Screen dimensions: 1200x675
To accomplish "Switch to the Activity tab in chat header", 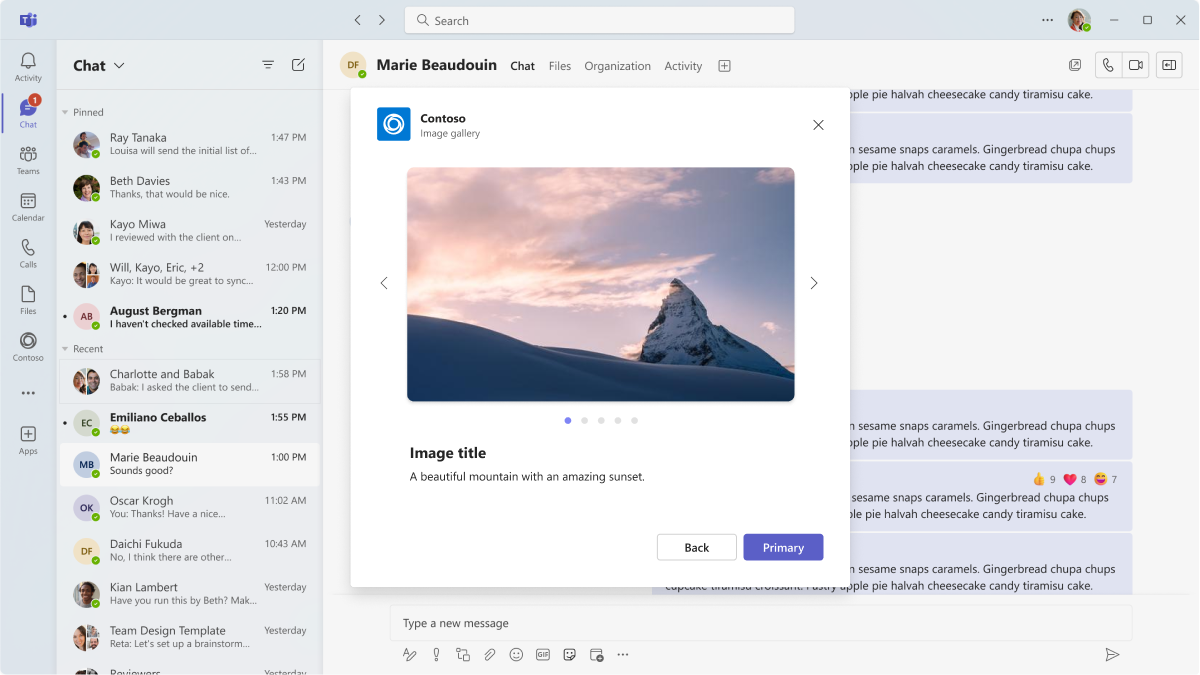I will (683, 66).
